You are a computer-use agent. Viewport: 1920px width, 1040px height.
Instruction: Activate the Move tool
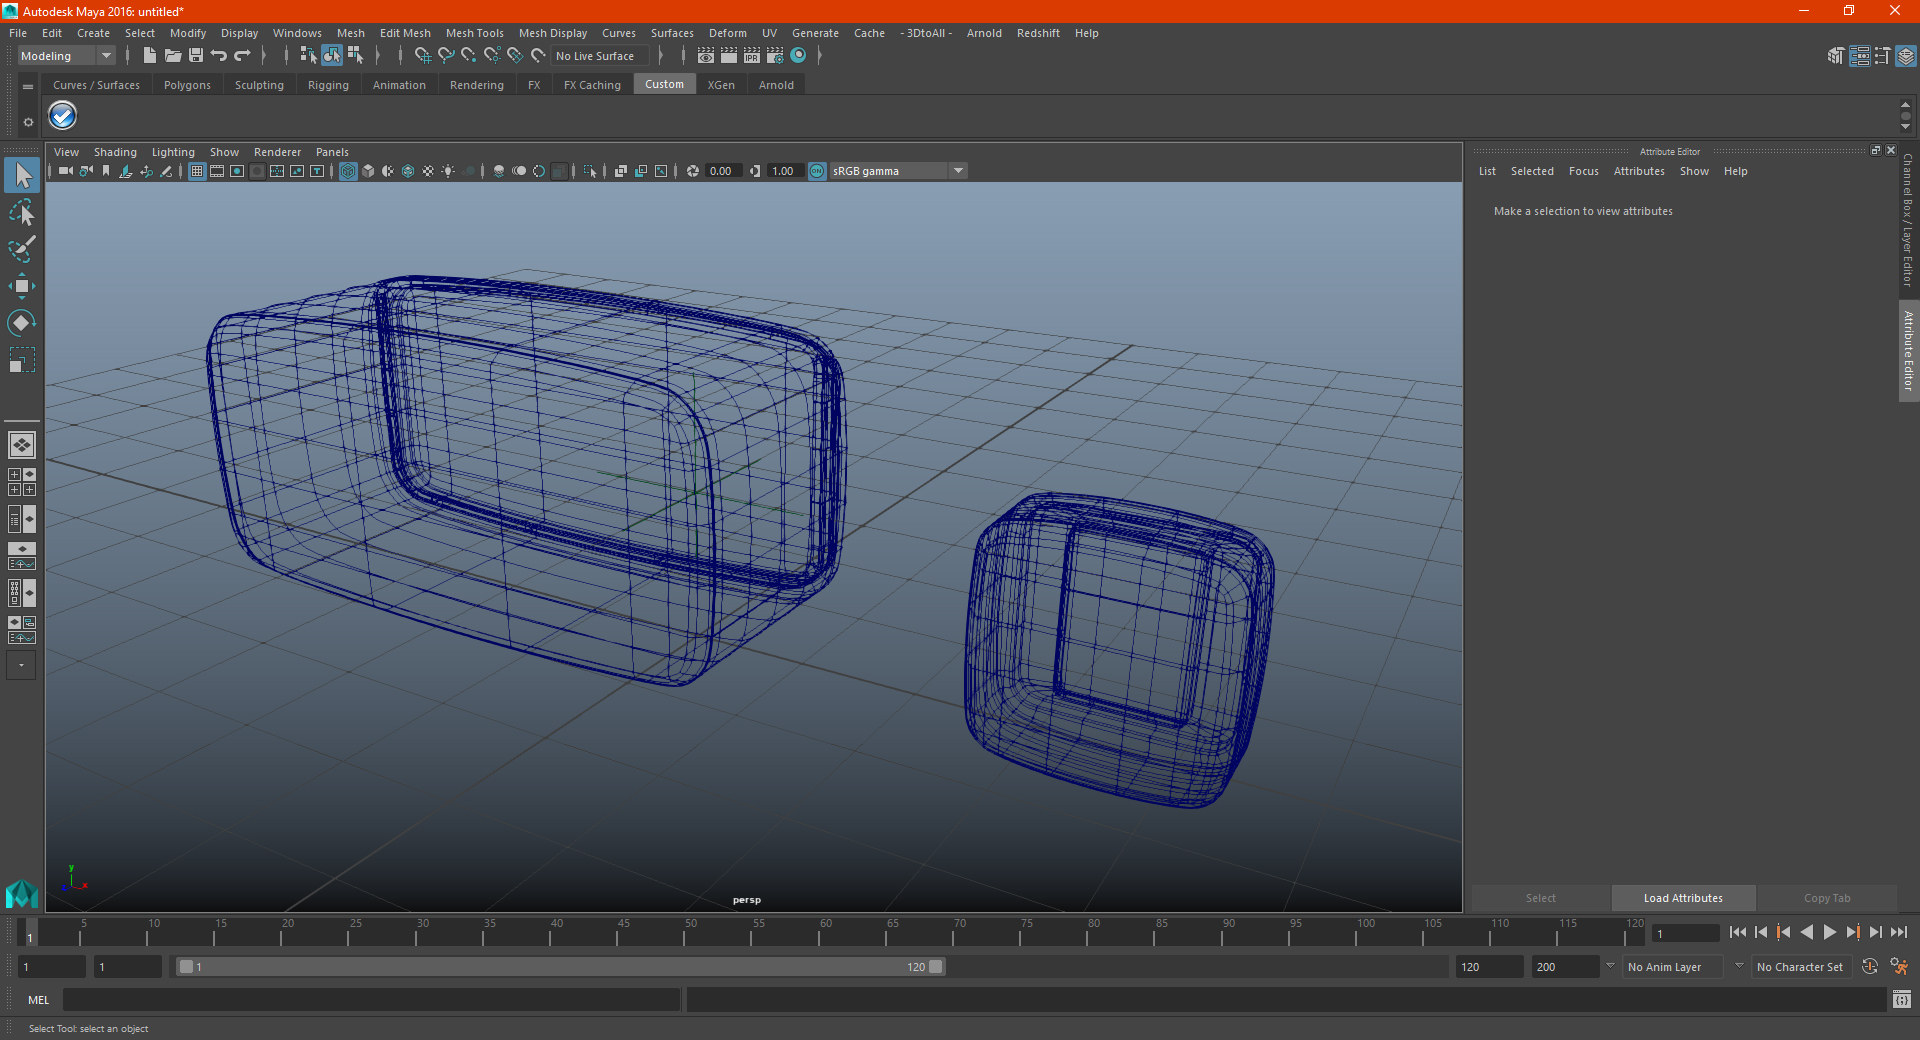tap(21, 286)
